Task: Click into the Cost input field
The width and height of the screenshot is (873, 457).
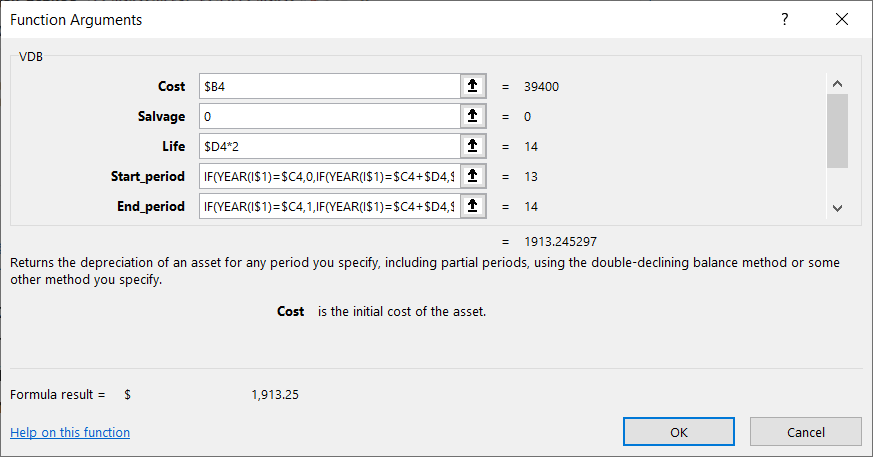Action: point(330,86)
